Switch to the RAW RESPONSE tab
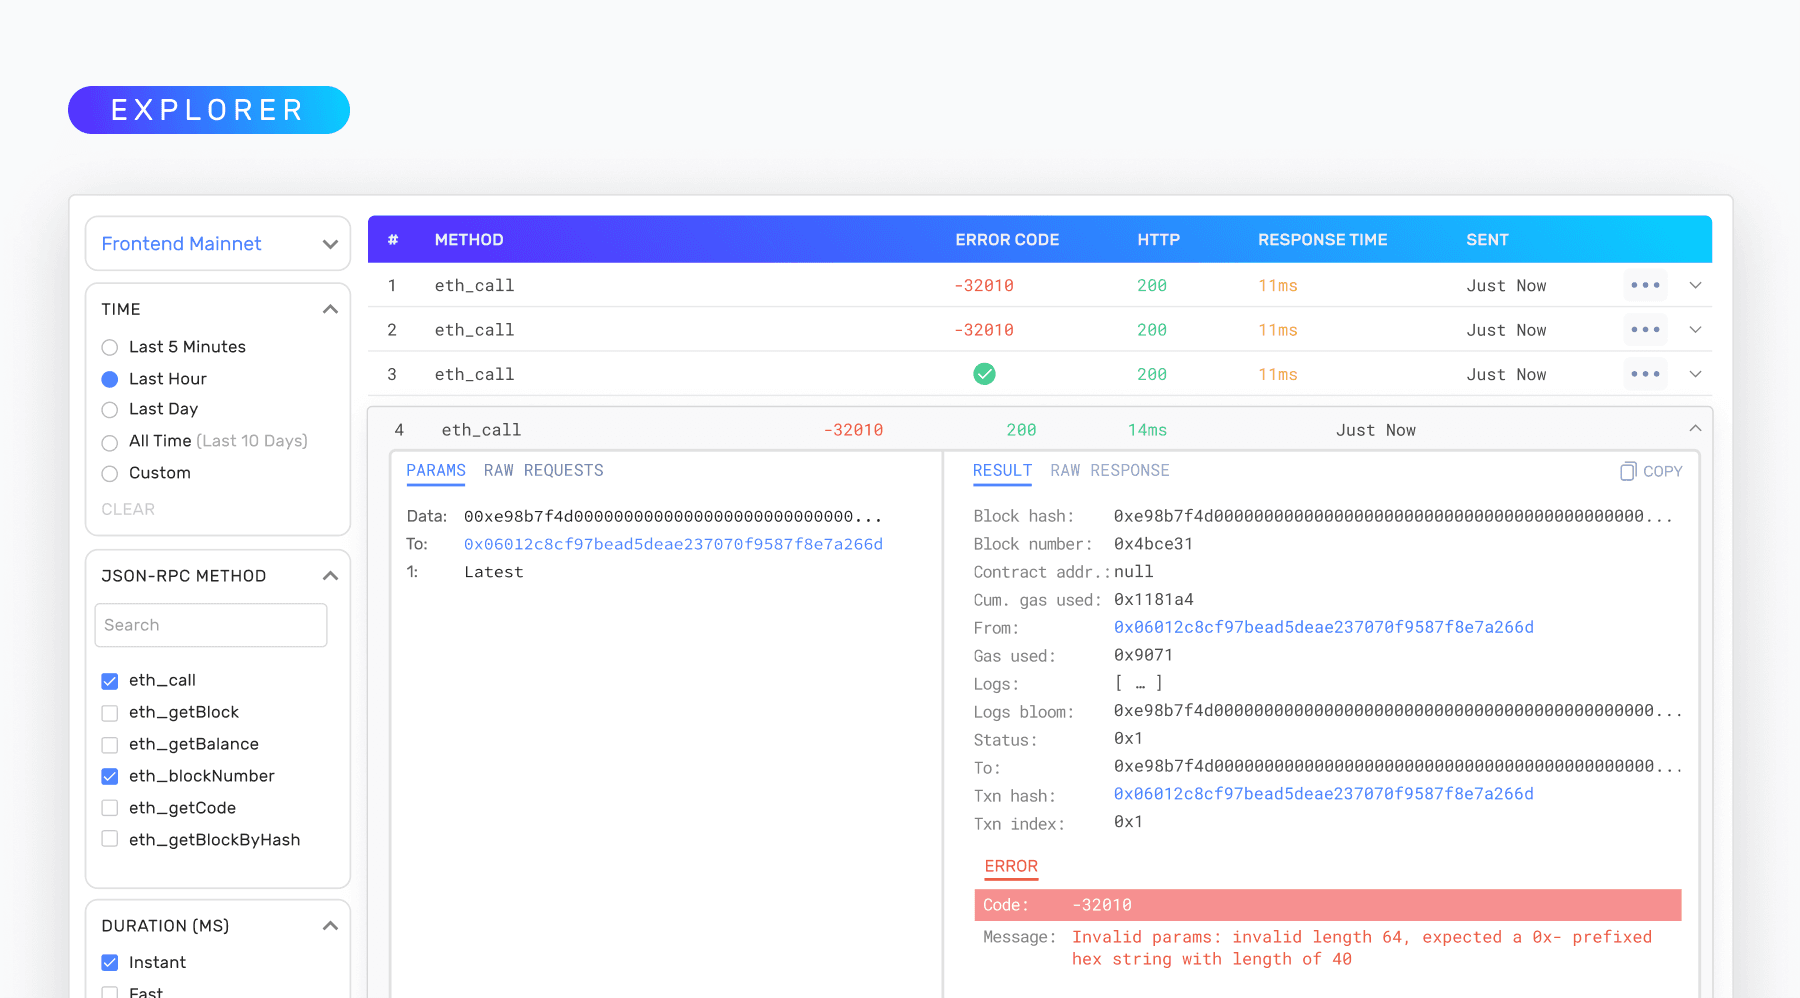 1109,471
